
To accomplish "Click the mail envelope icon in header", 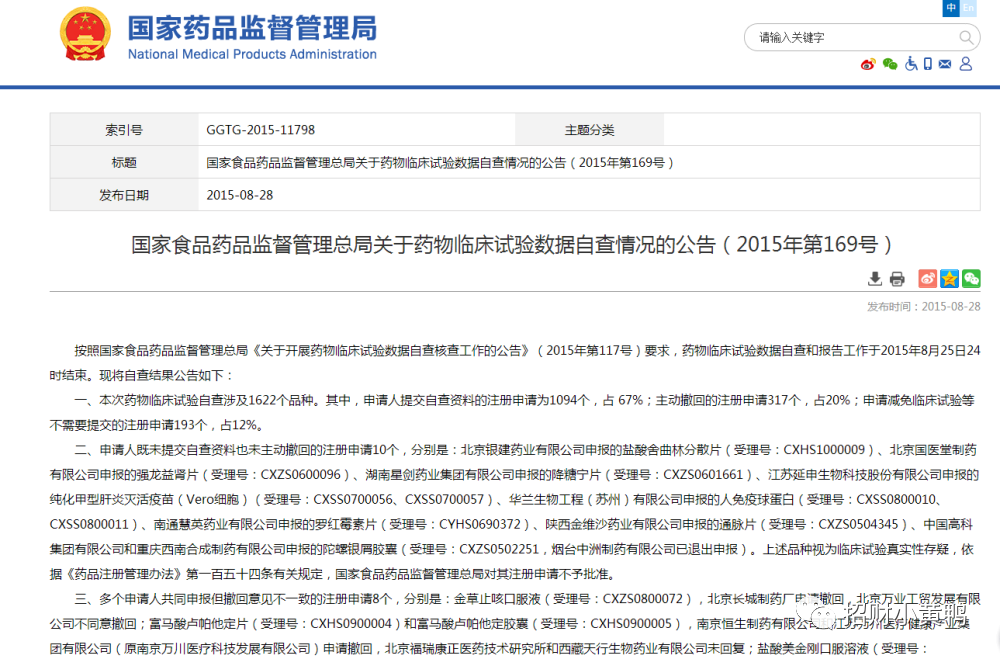I will (x=946, y=64).
